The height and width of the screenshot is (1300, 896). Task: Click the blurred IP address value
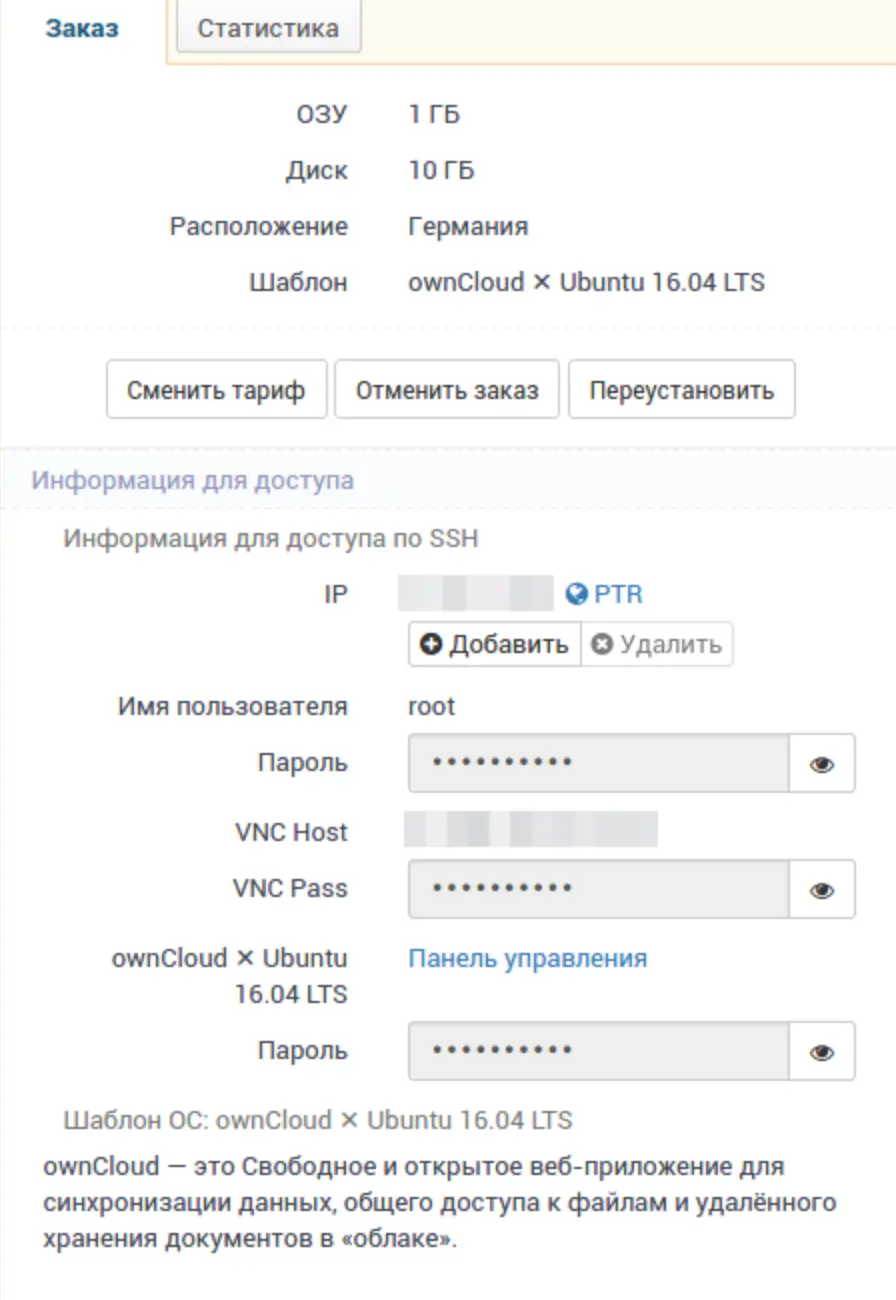click(476, 594)
